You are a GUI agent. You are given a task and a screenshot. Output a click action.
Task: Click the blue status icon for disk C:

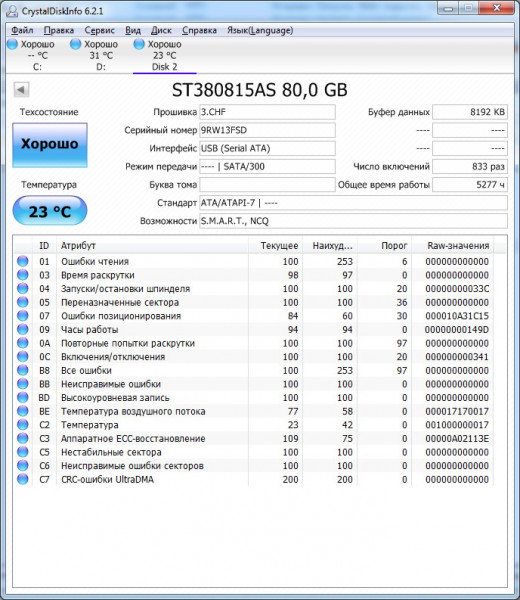[x=13, y=44]
